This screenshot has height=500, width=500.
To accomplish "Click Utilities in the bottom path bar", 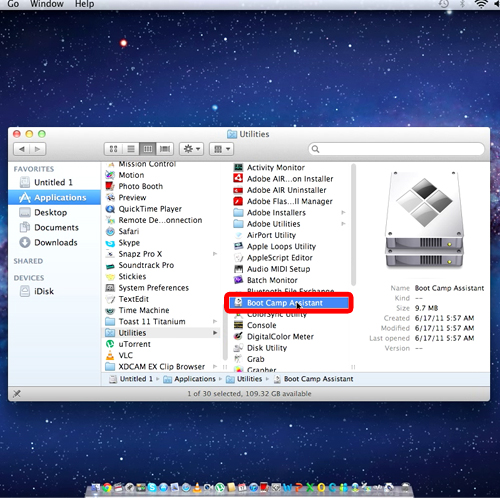I will [x=244, y=379].
